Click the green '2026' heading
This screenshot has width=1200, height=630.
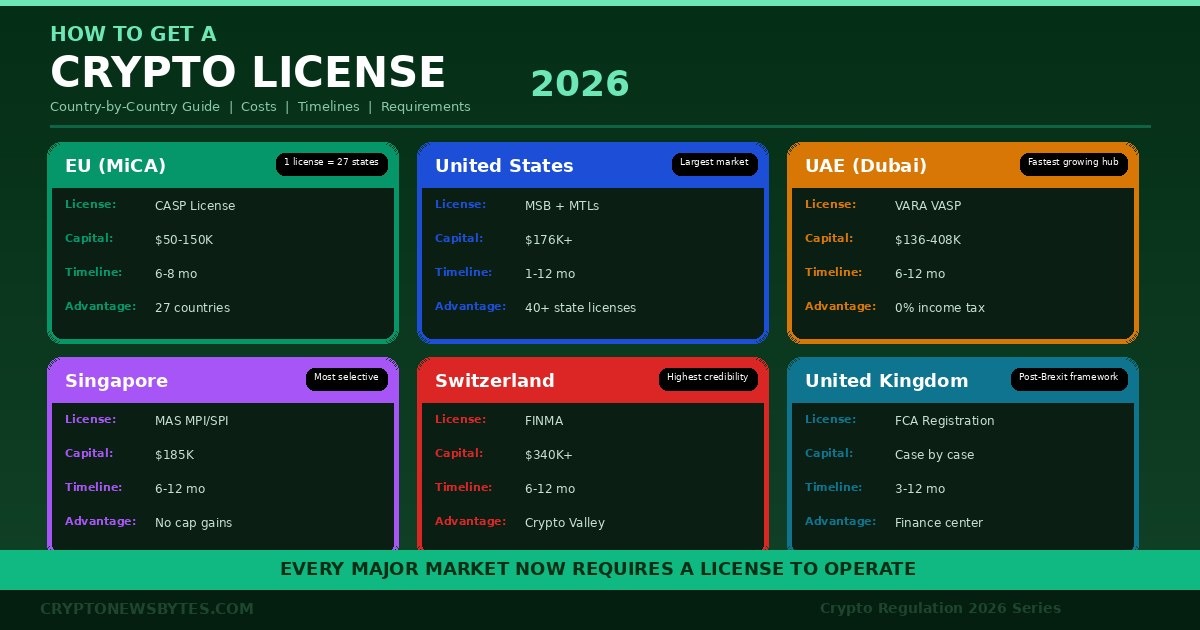[x=580, y=84]
